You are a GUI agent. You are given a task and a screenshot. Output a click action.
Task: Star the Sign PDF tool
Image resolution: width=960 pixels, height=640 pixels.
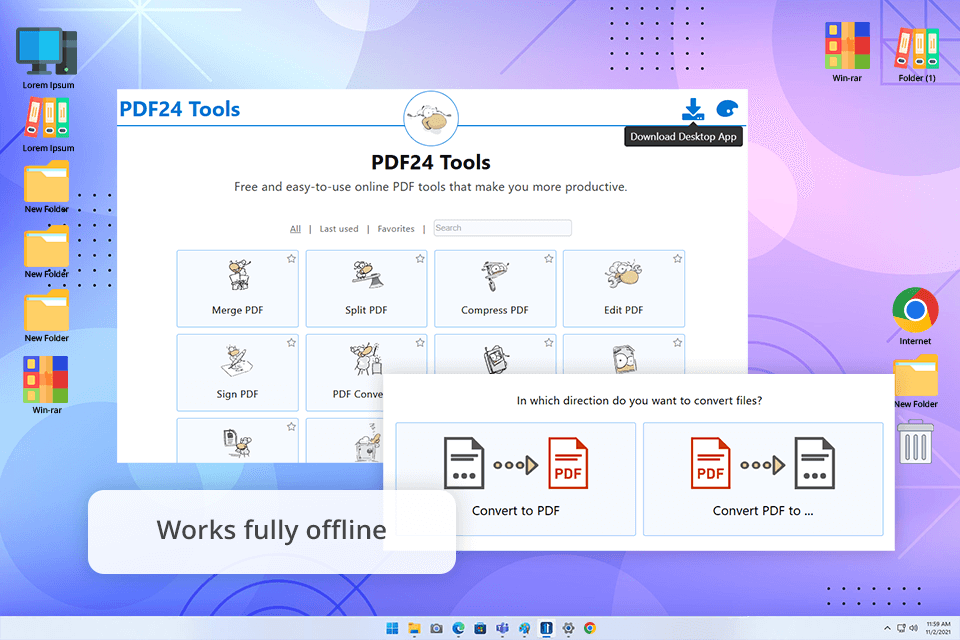point(291,342)
